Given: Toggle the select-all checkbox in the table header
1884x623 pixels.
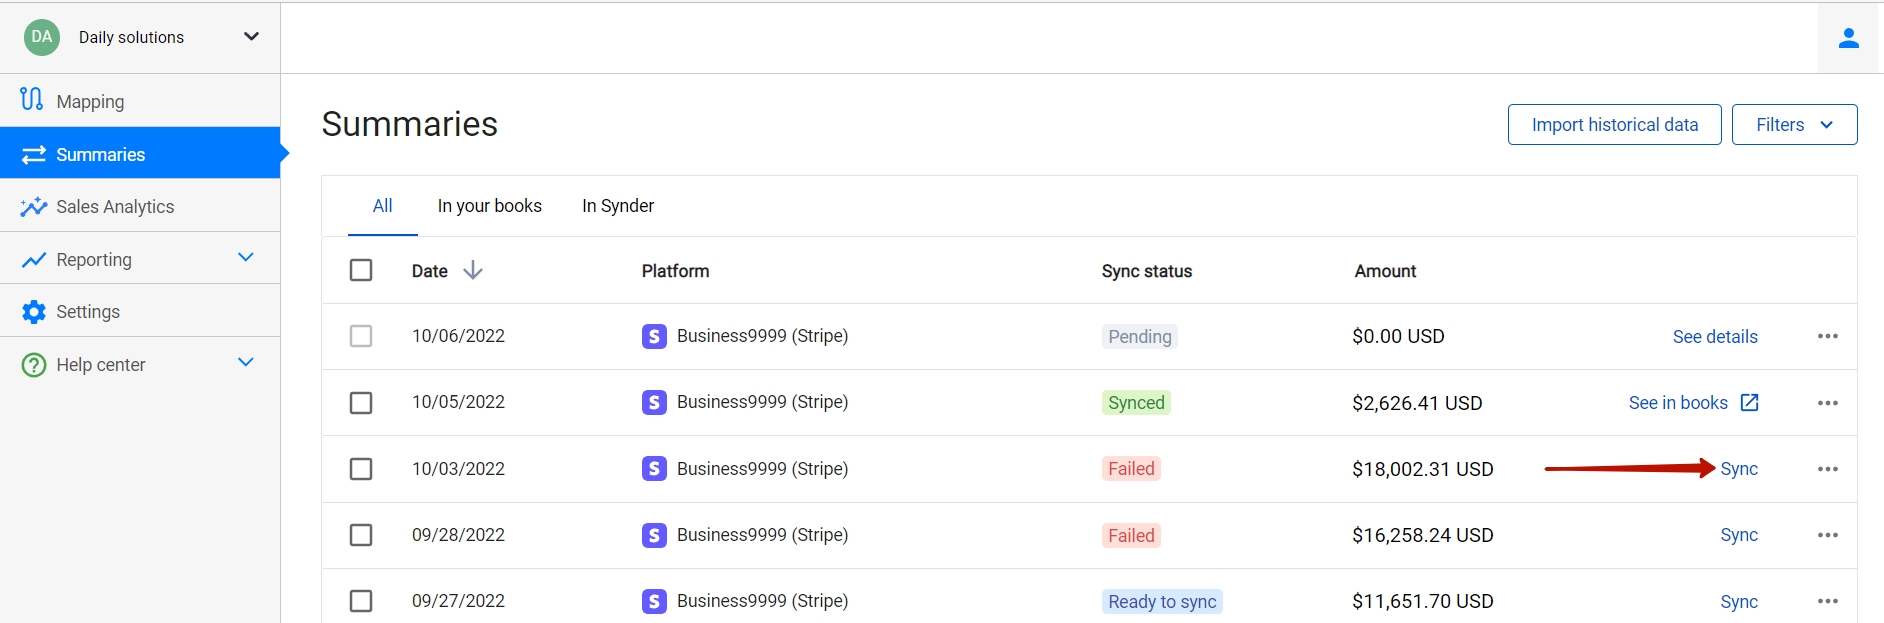Looking at the screenshot, I should point(361,270).
